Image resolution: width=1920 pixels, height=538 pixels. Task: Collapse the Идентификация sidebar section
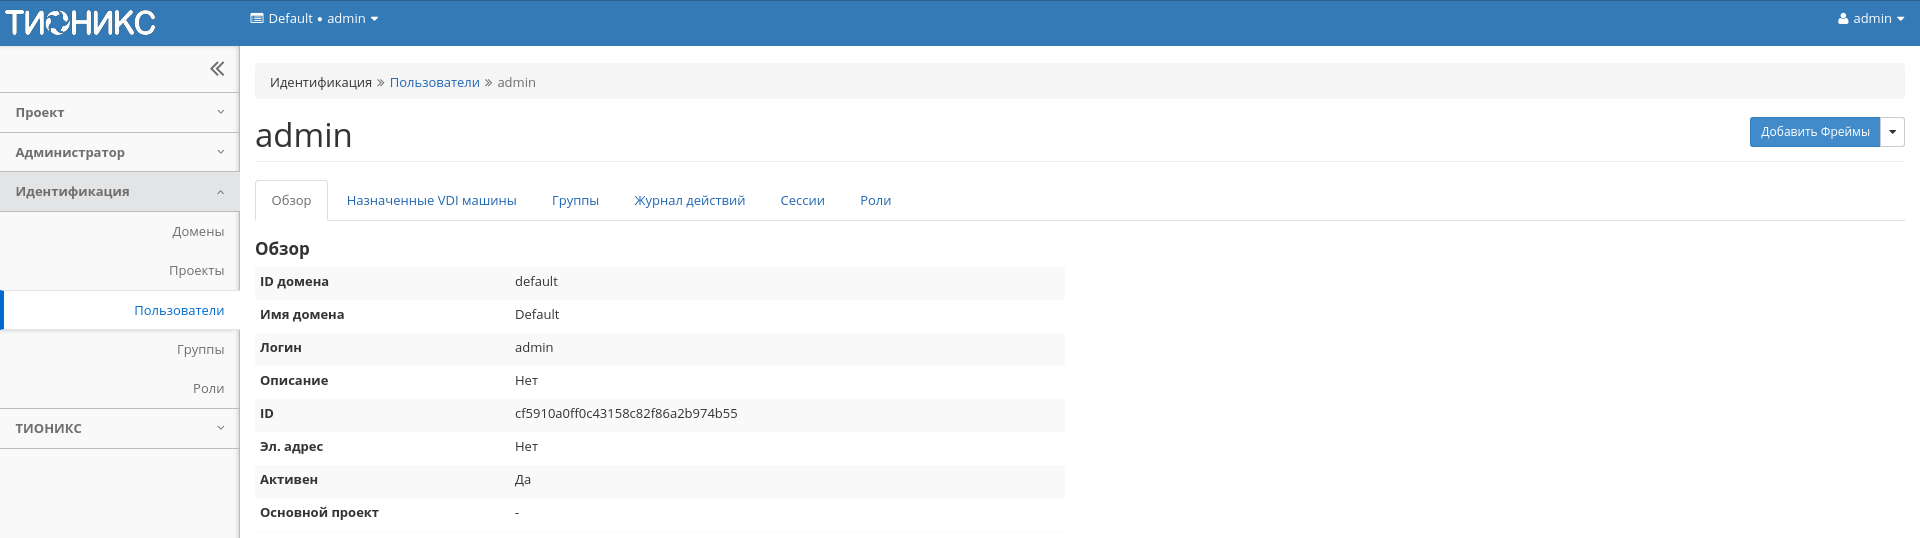pyautogui.click(x=120, y=192)
